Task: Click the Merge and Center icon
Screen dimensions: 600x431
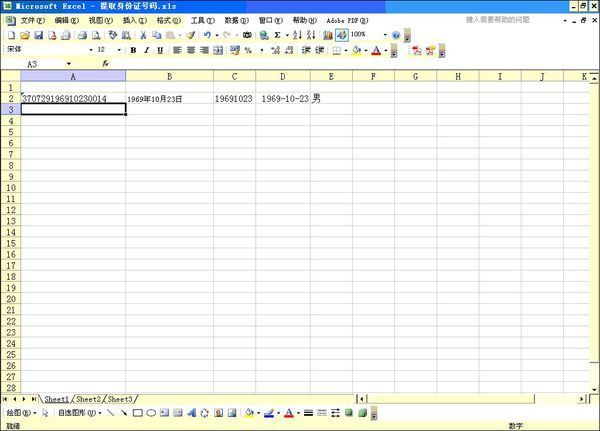Action: click(x=218, y=50)
